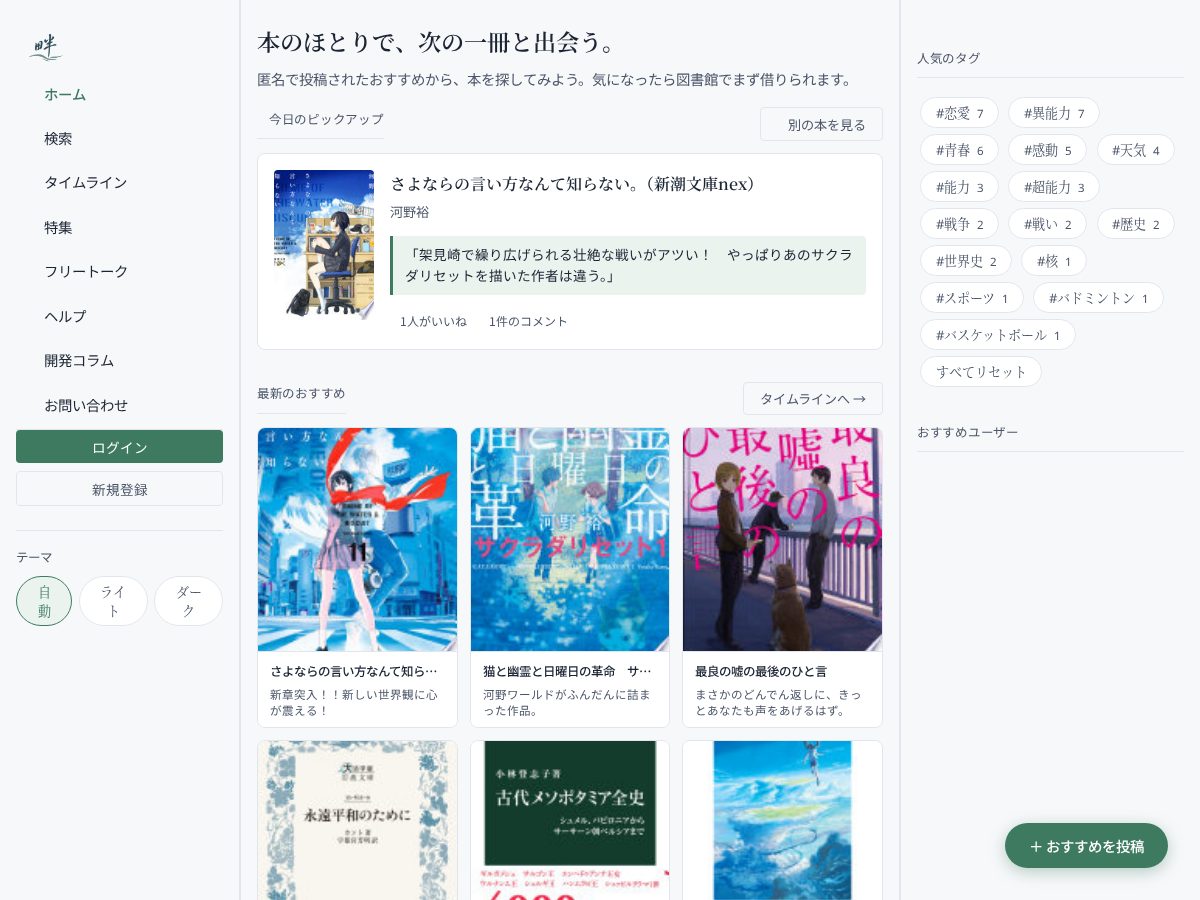Filter by the #歴史 tag
The width and height of the screenshot is (1200, 900).
pyautogui.click(x=1135, y=224)
